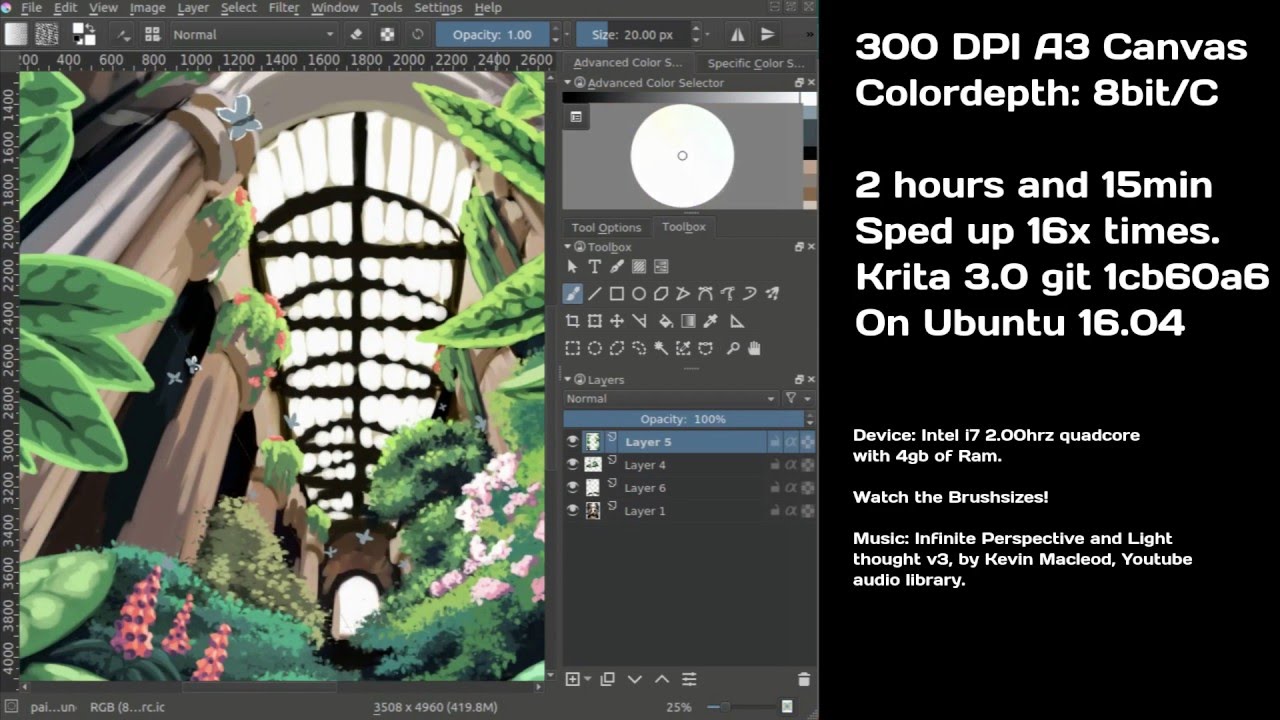Open the File menu
Screen dimensions: 1280x720
tap(31, 8)
